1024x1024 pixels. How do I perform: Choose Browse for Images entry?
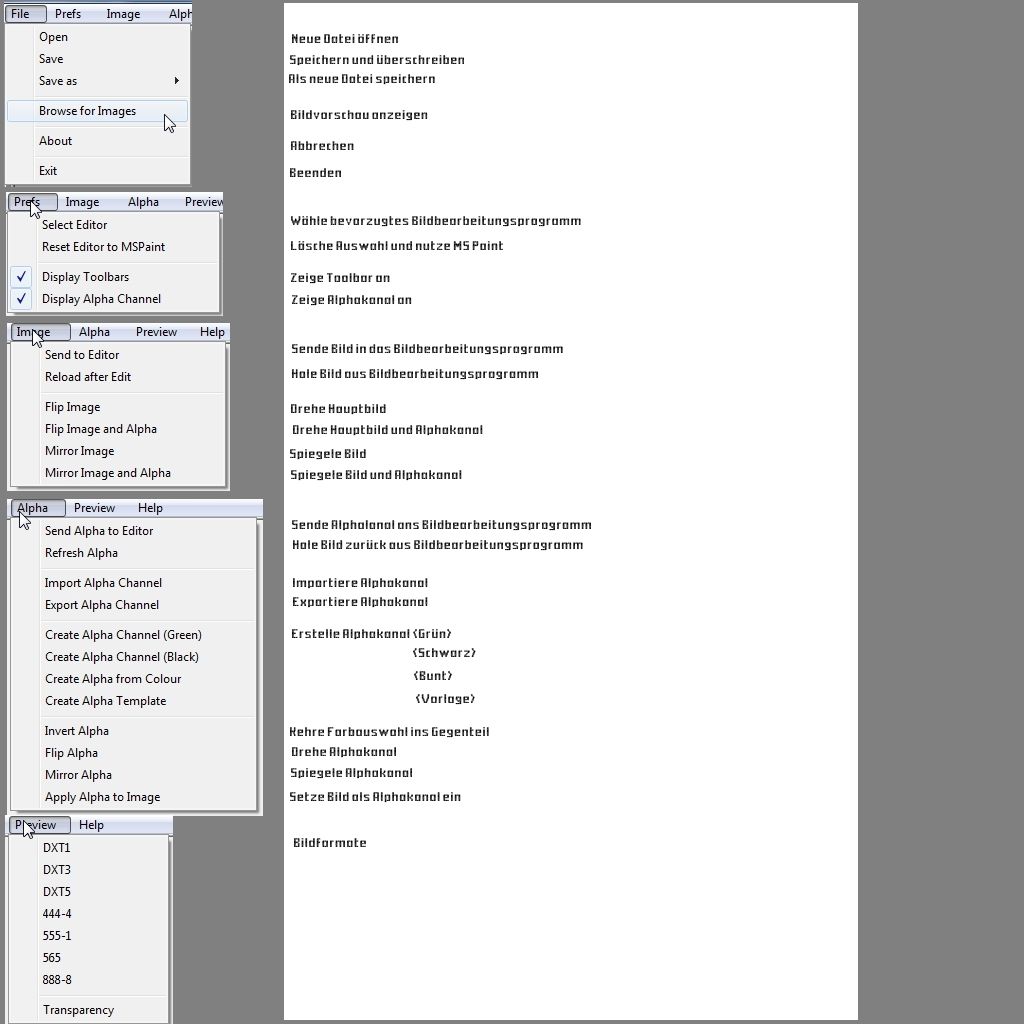point(87,111)
